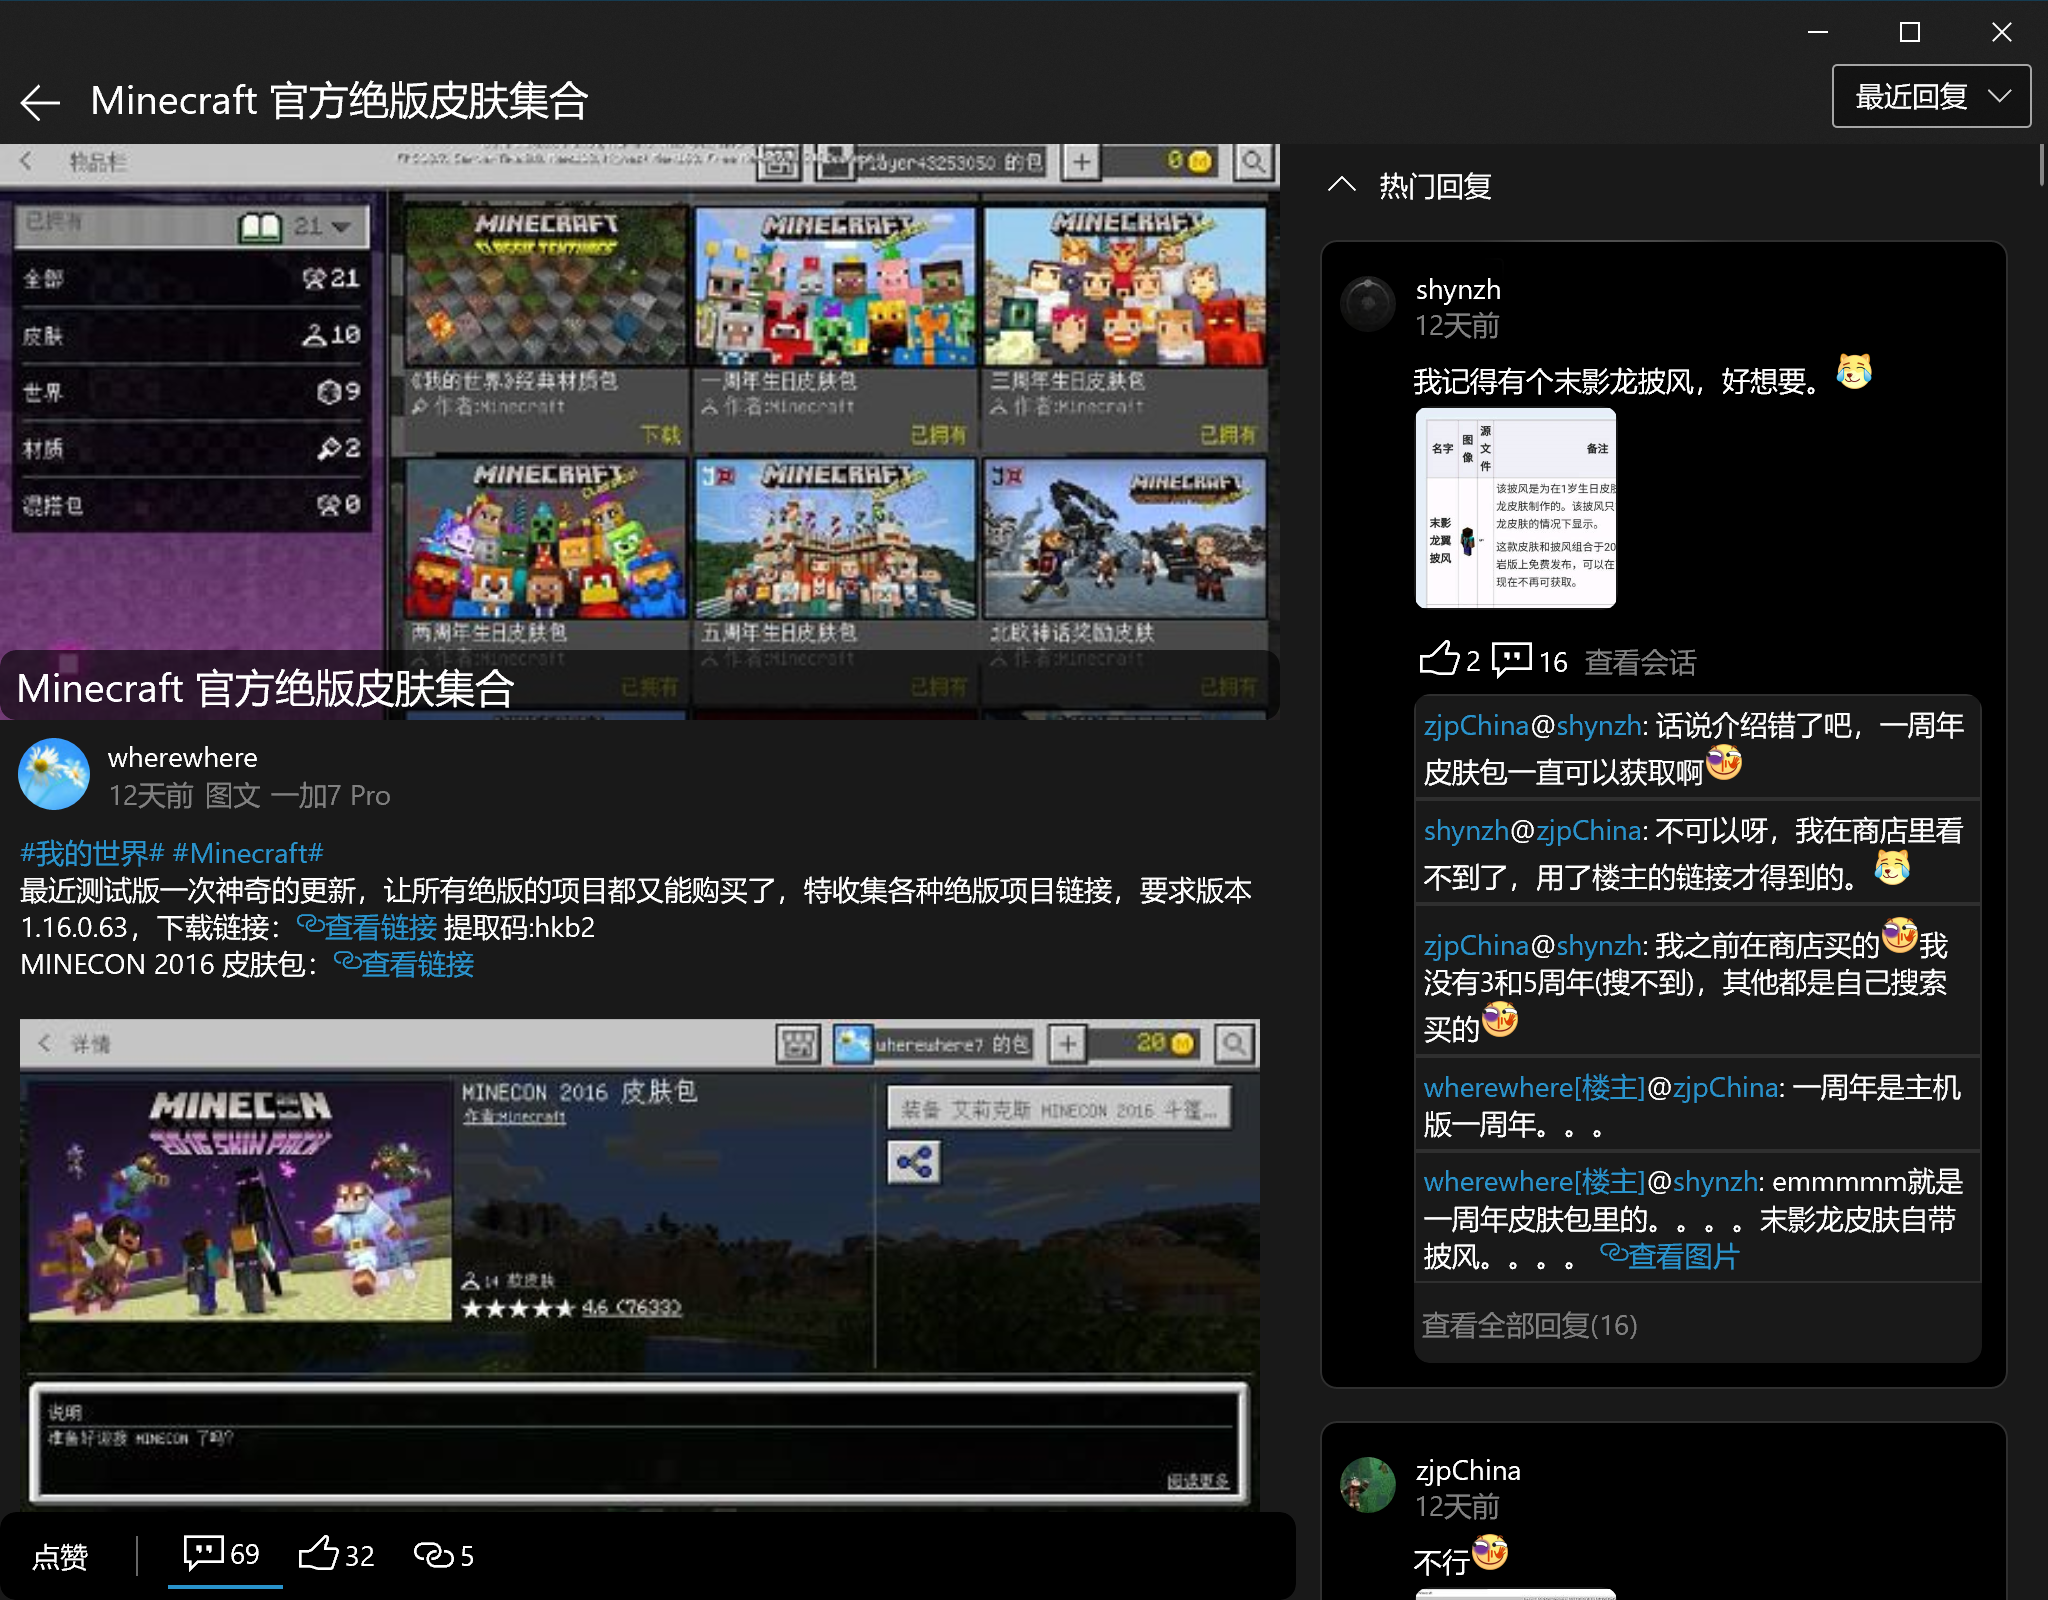Open the #我的世界# hashtag

click(92, 853)
